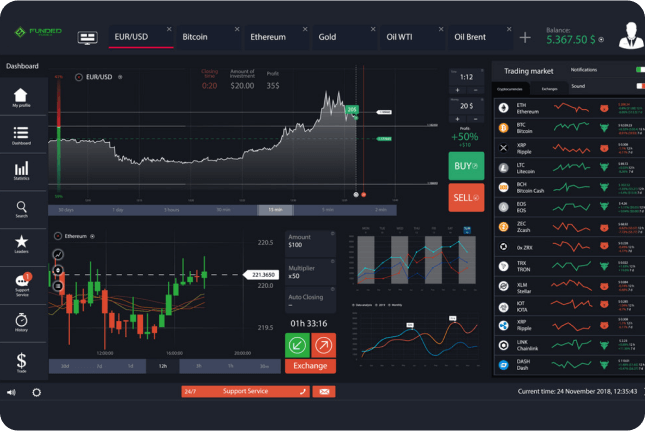Click the BTC Bitcoin coin icon

[503, 128]
